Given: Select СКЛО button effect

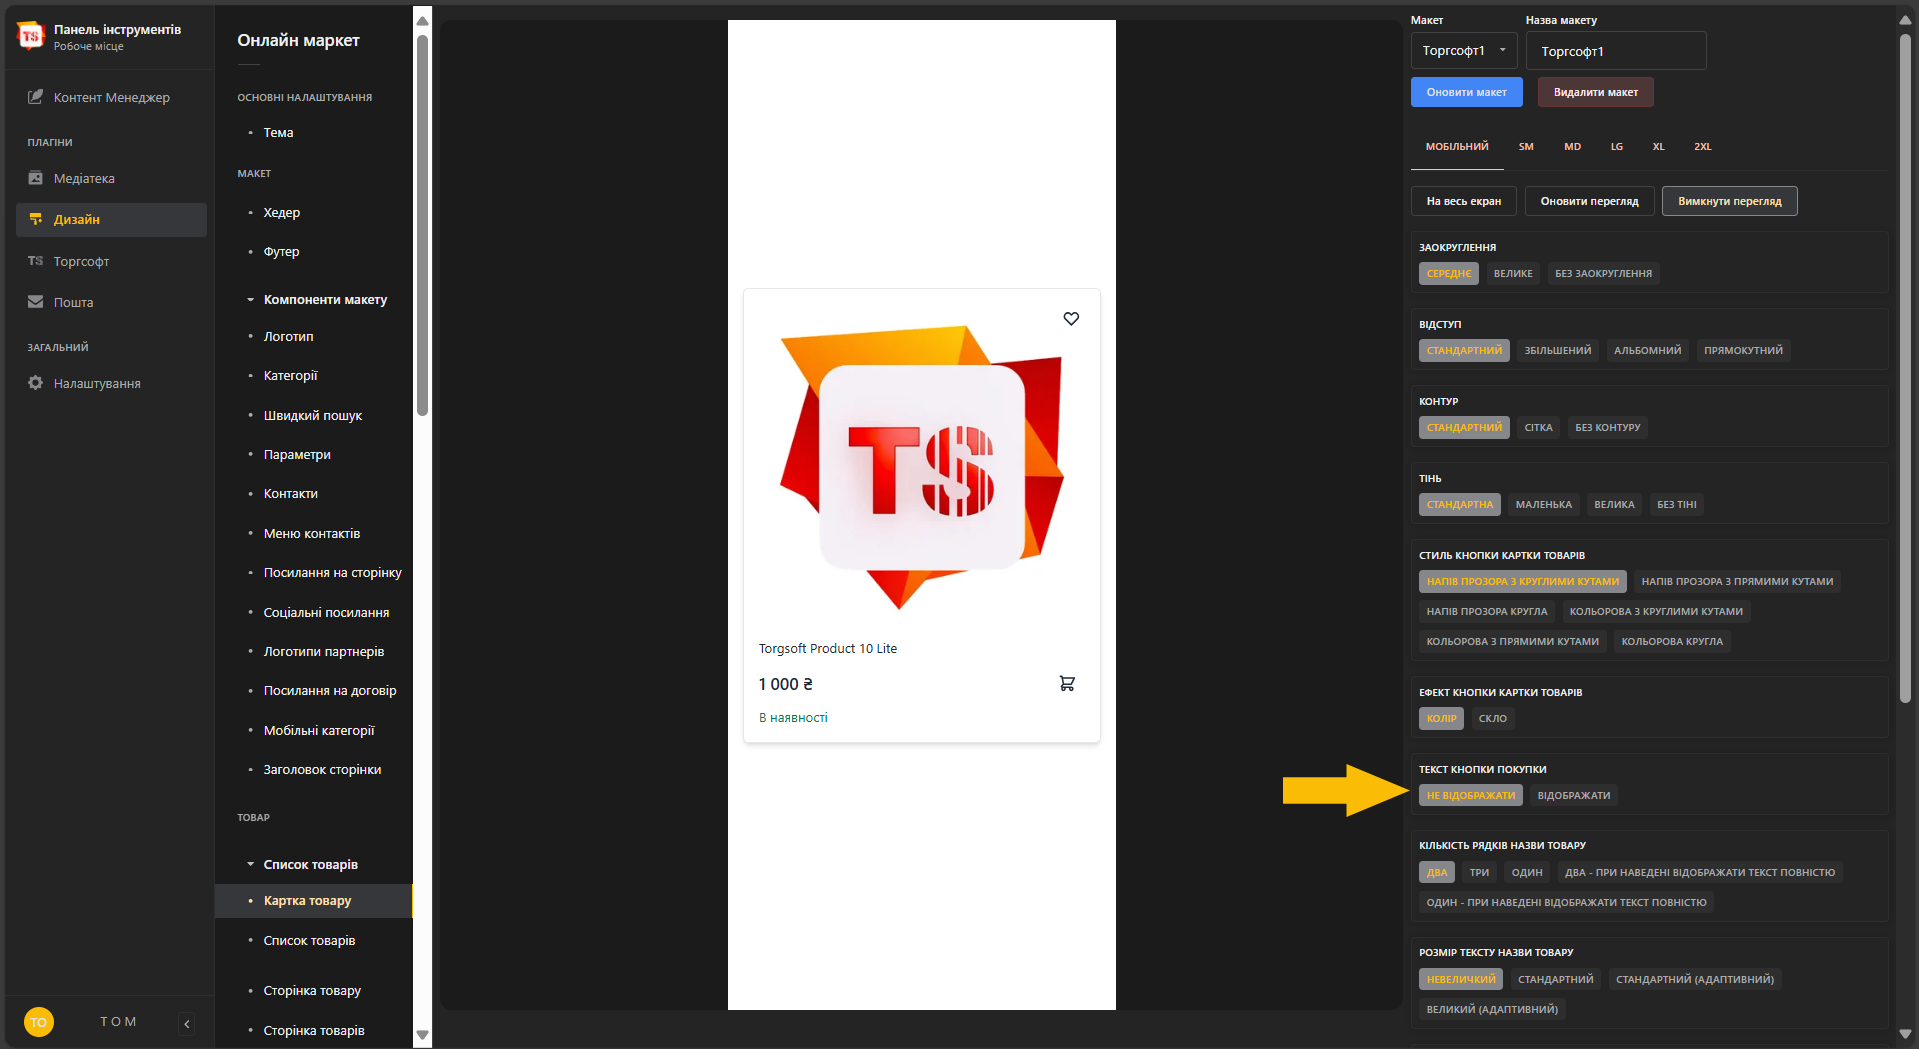Looking at the screenshot, I should click(1492, 718).
